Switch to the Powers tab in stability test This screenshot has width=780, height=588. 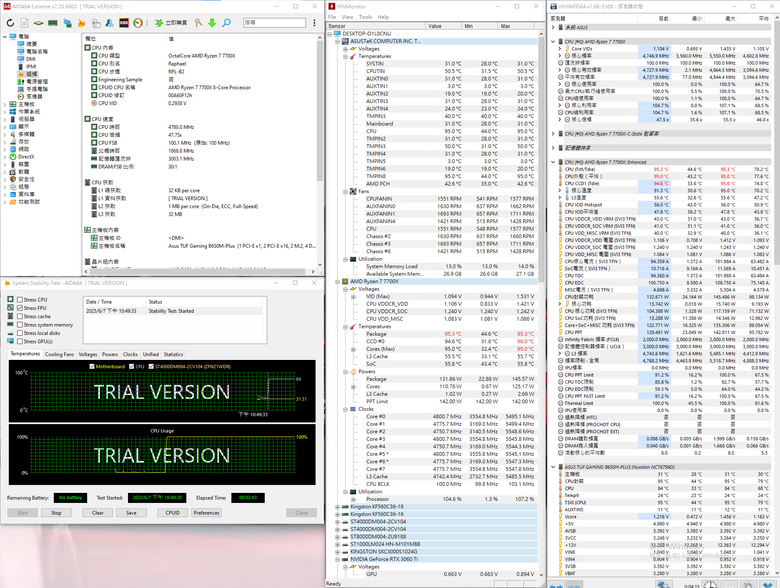pyautogui.click(x=110, y=354)
